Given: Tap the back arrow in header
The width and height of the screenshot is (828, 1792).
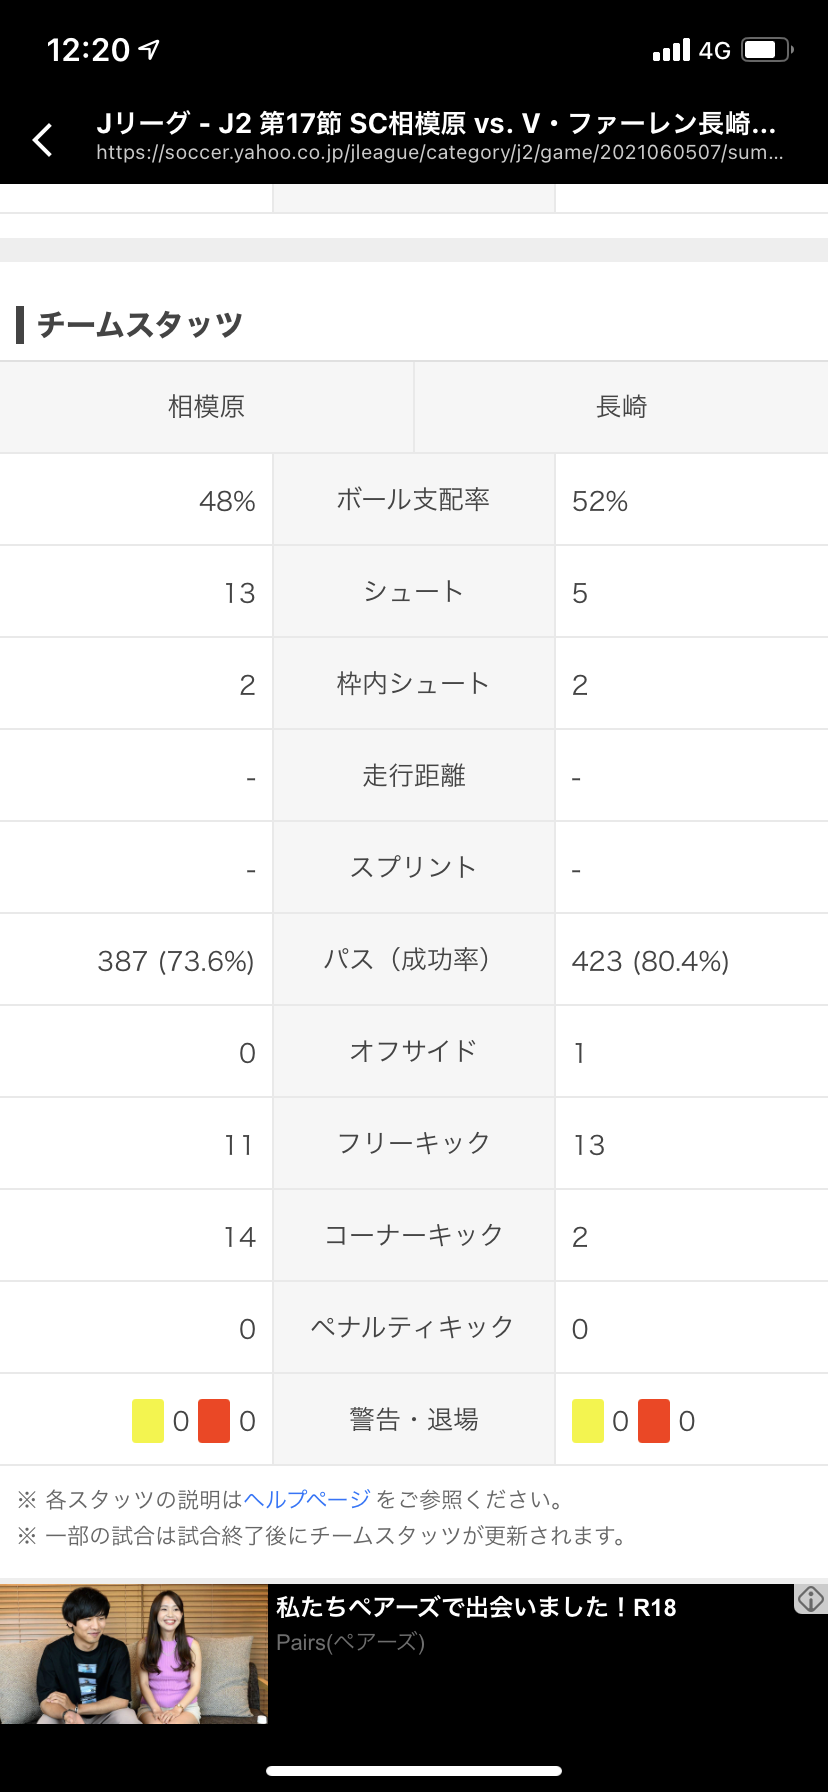Looking at the screenshot, I should (42, 140).
